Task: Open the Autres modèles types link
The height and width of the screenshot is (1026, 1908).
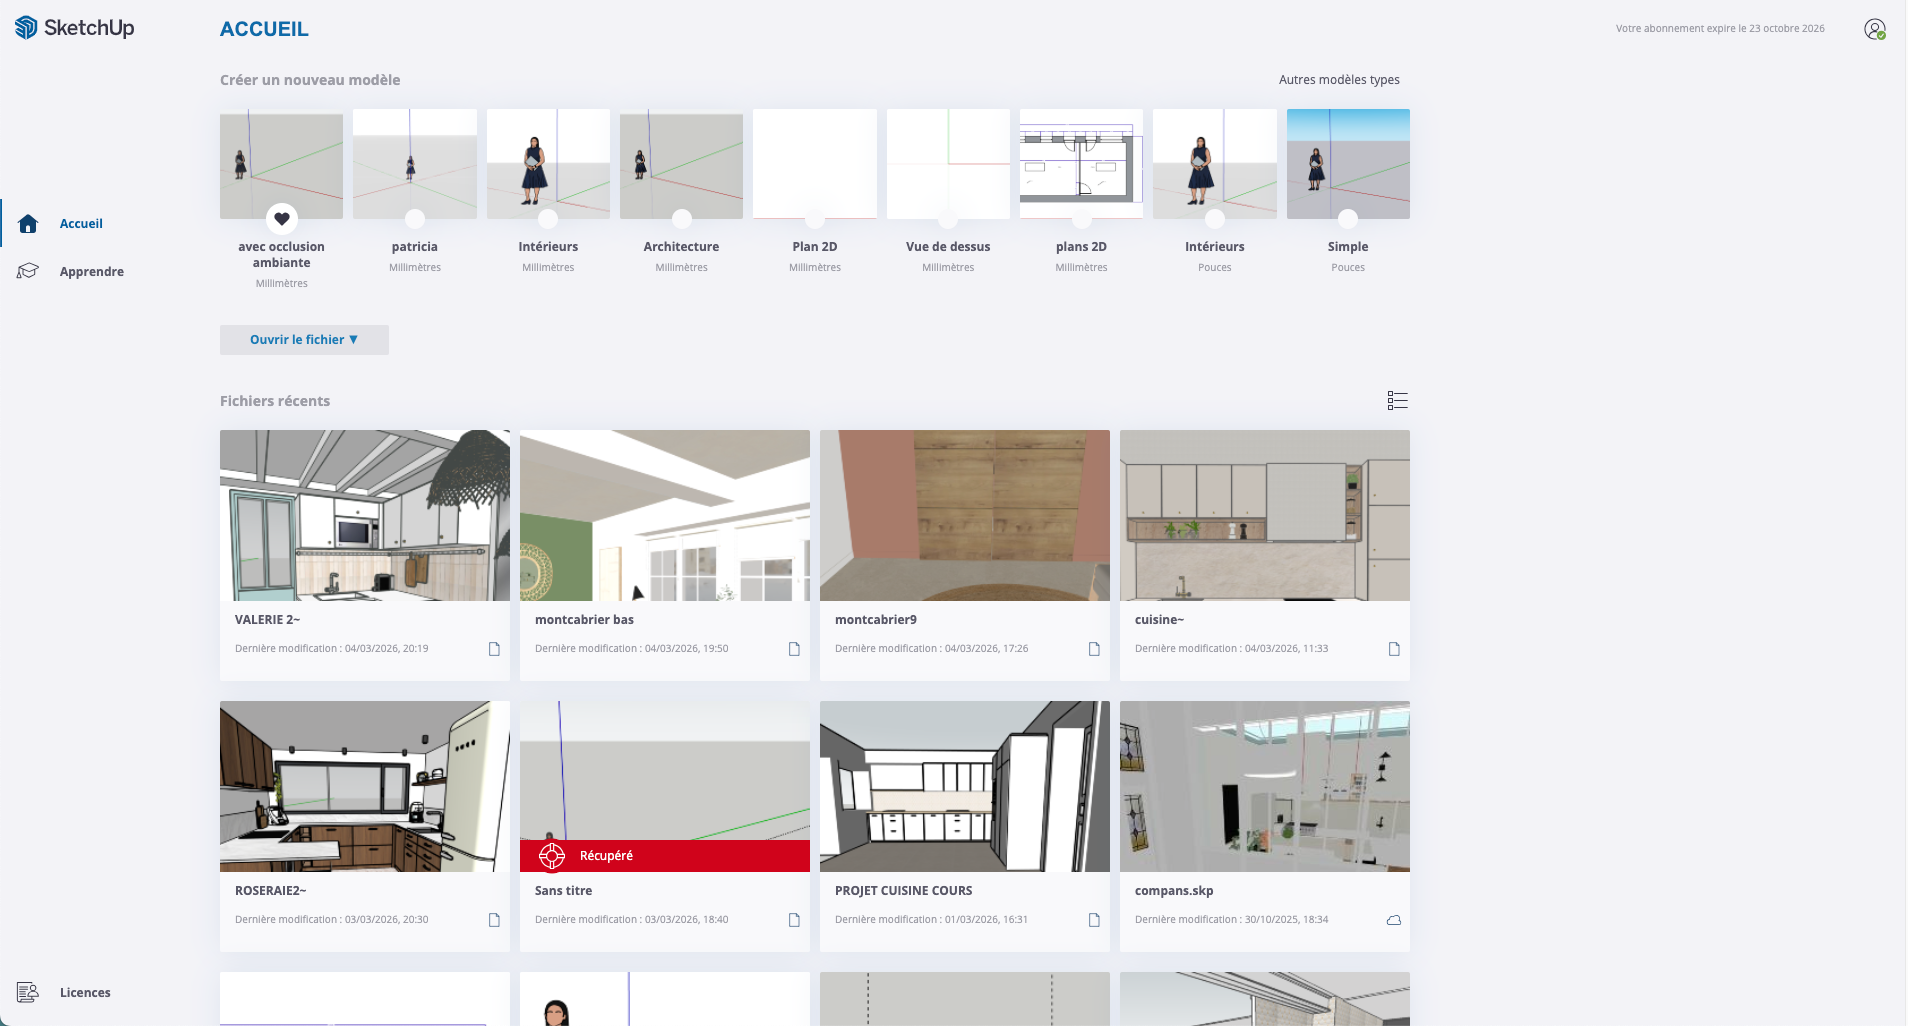Action: [x=1339, y=79]
